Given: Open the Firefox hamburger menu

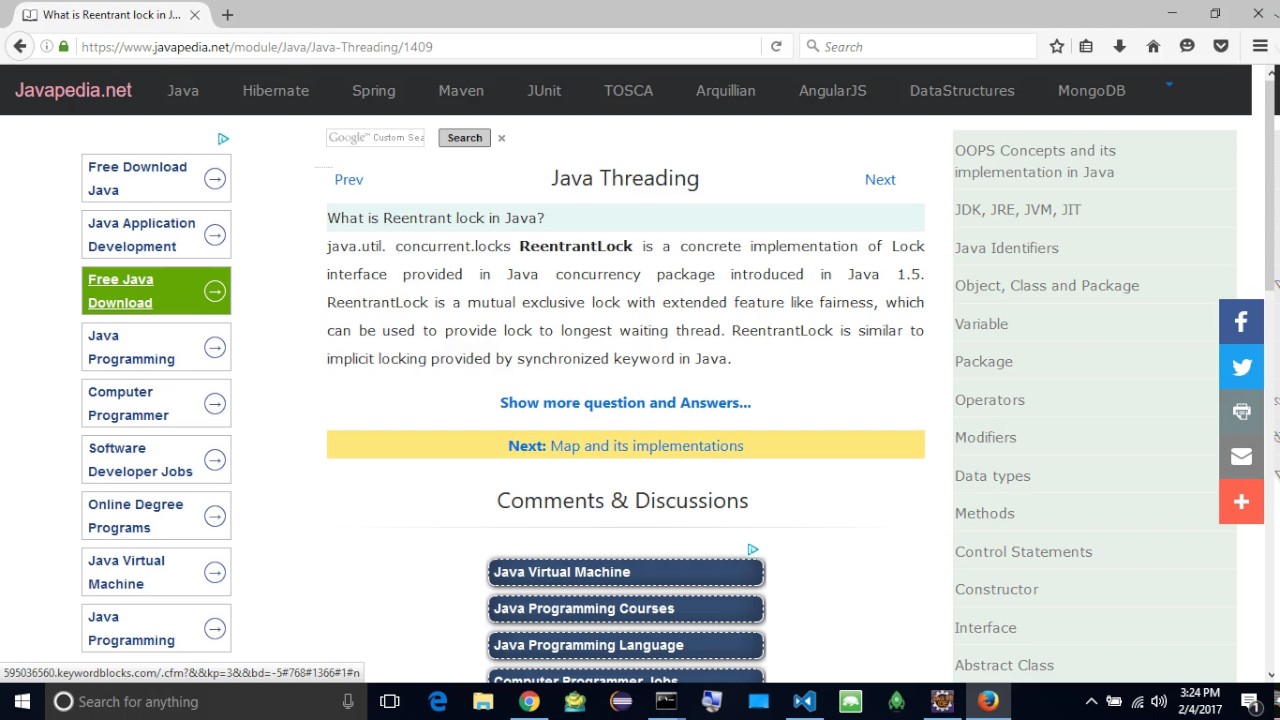Looking at the screenshot, I should click(1260, 46).
